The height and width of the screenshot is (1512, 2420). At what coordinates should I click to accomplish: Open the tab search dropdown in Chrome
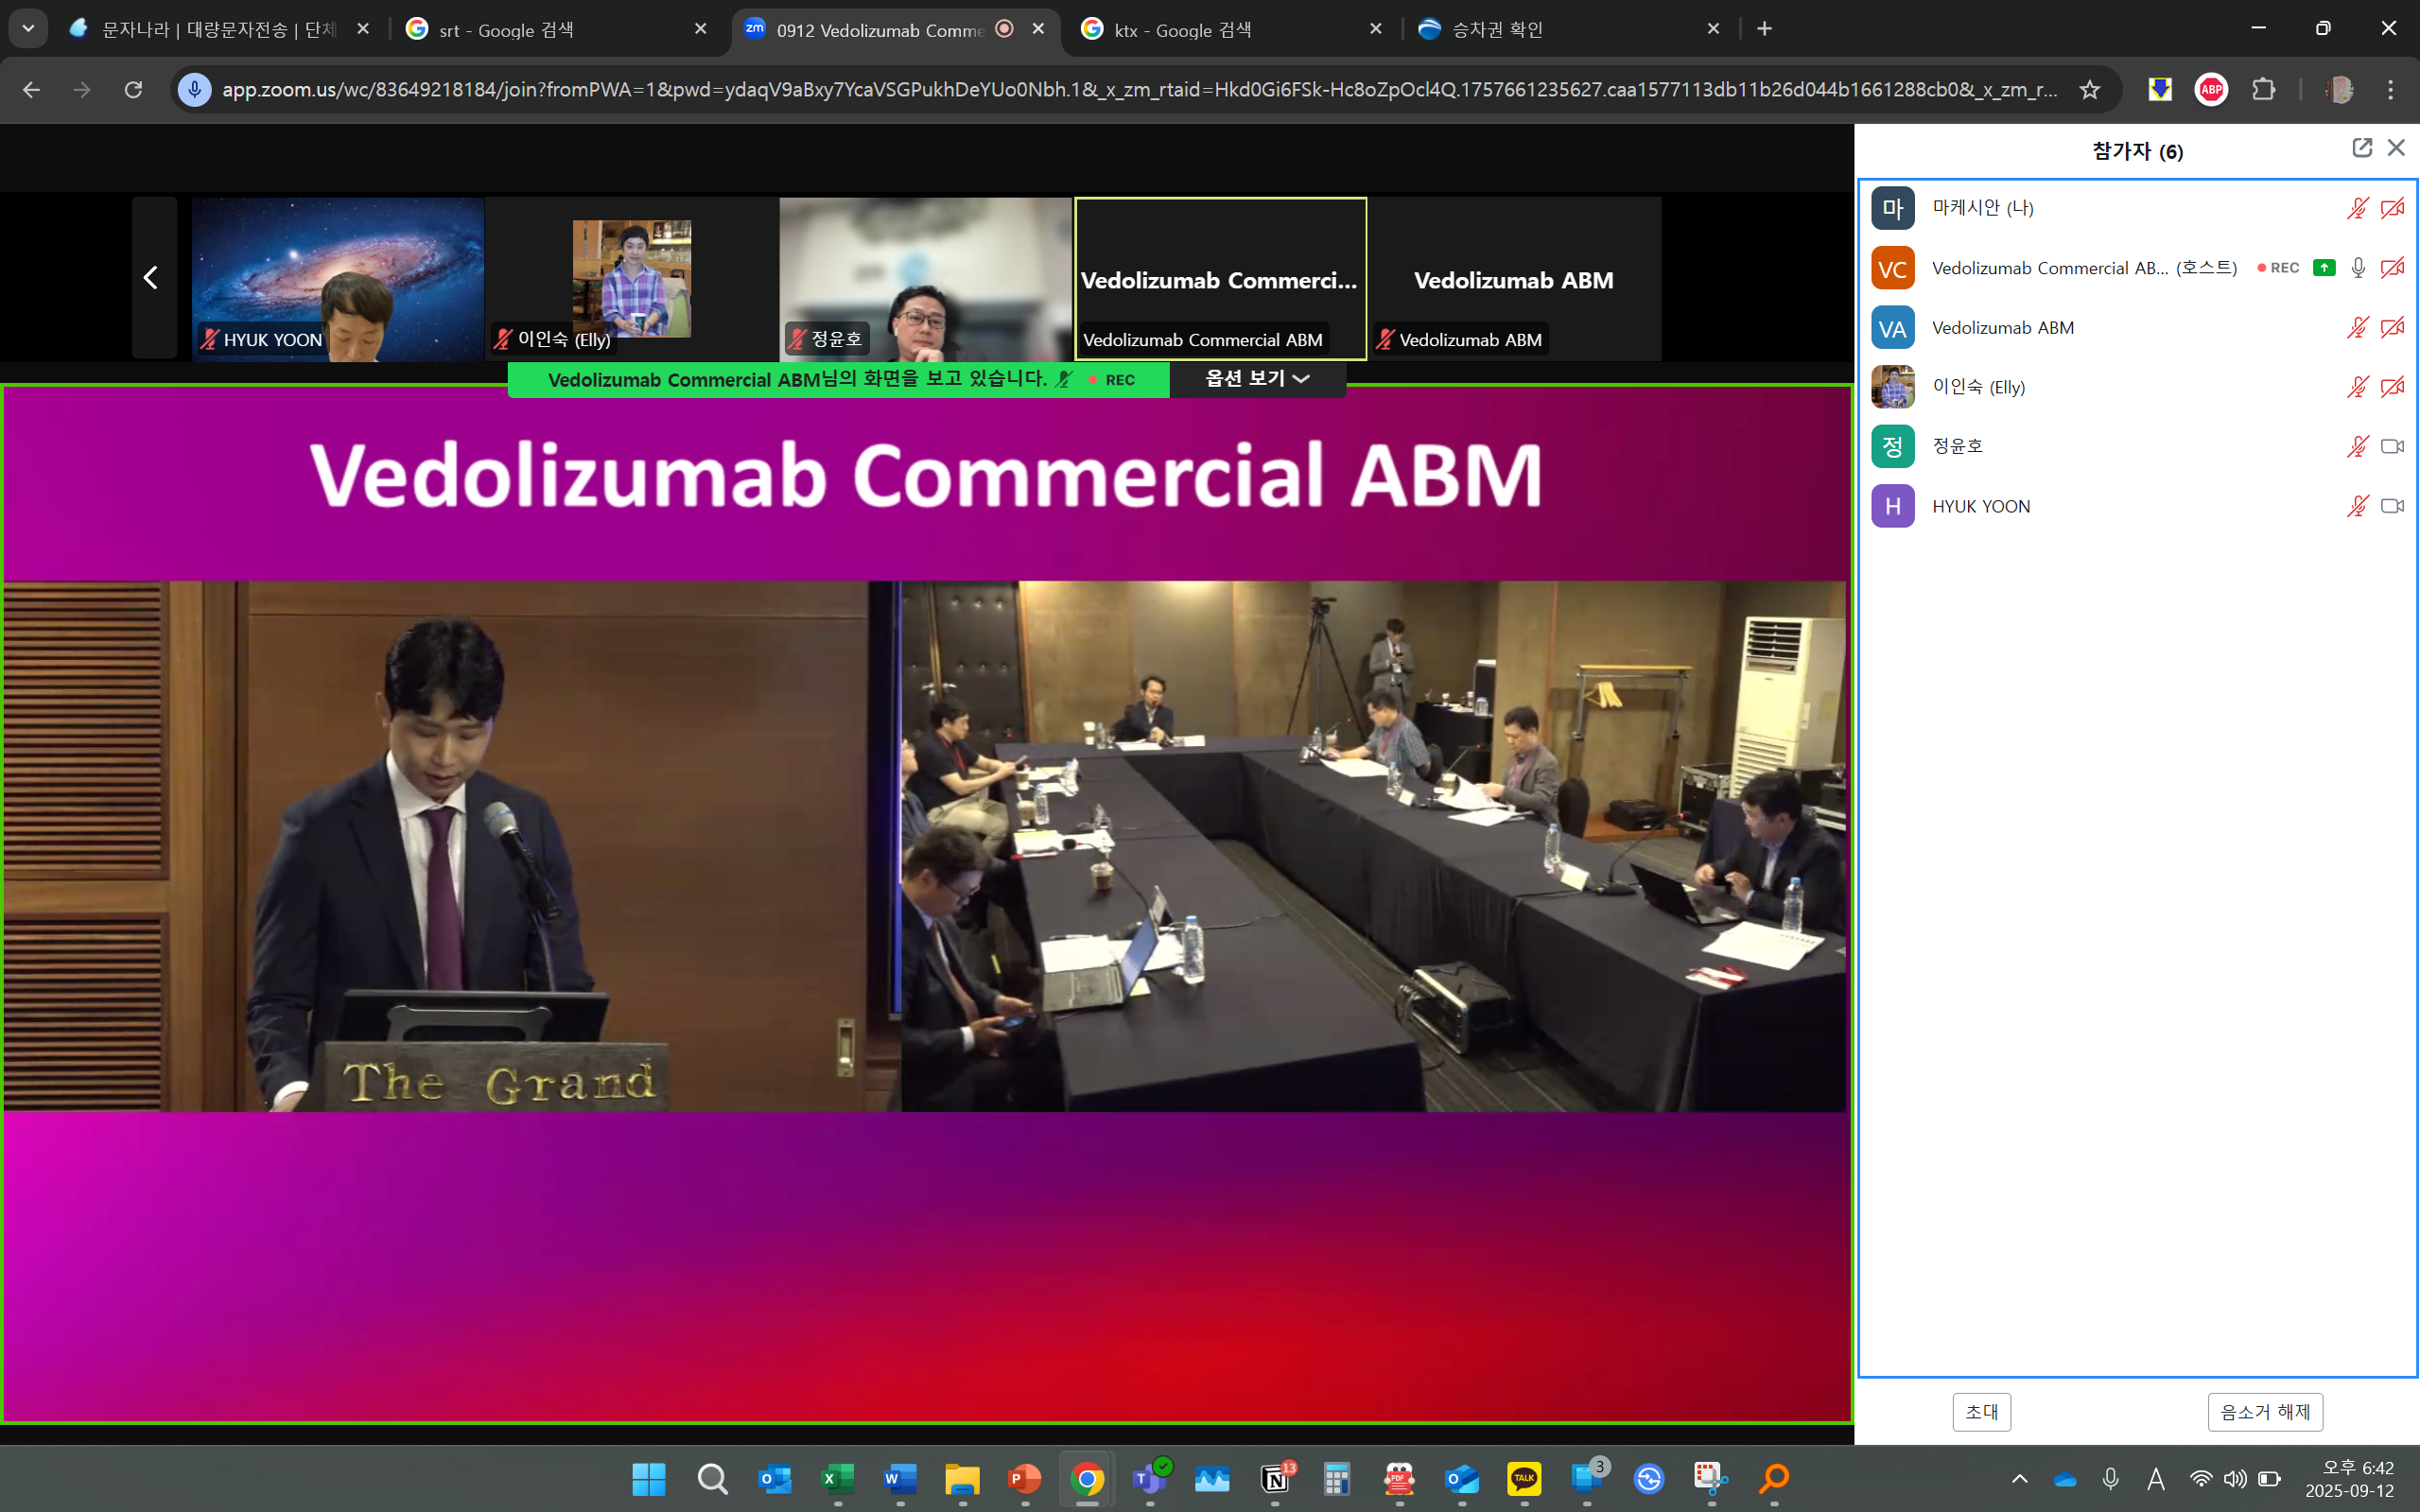pos(28,29)
